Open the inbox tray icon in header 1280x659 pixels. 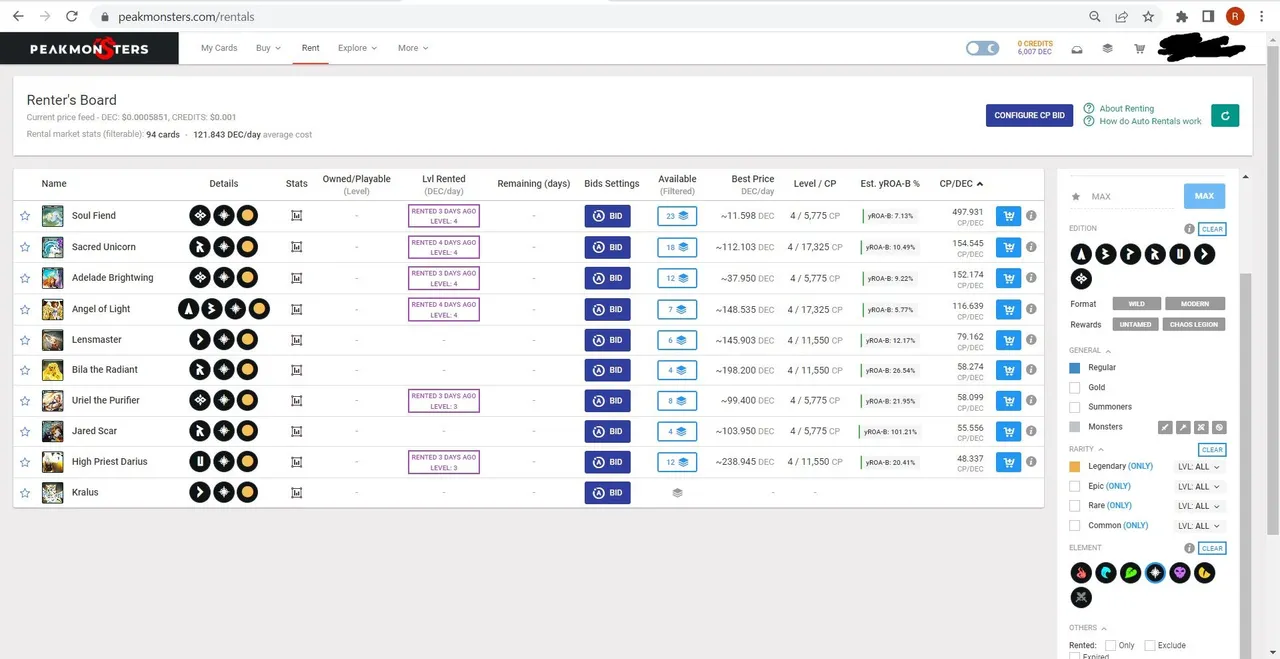pos(1077,48)
